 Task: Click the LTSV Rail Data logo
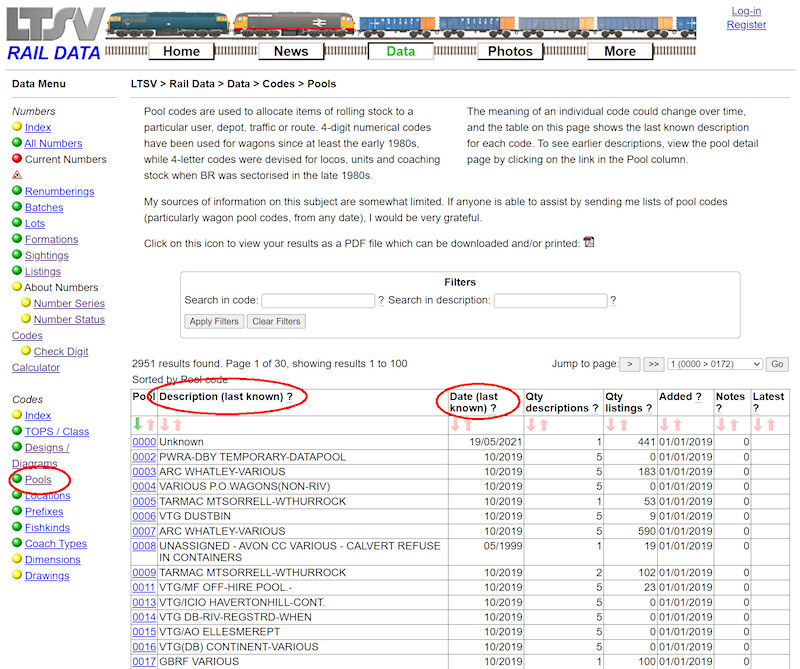tap(54, 33)
